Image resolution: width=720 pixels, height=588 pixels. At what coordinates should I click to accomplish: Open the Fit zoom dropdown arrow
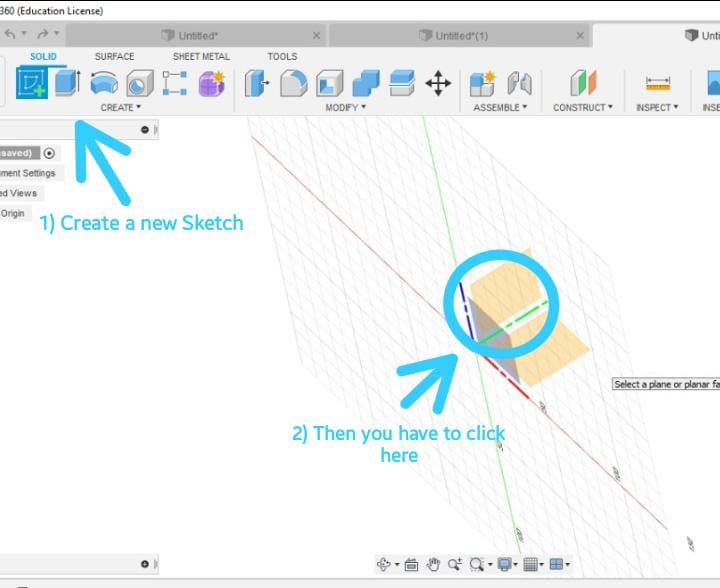pyautogui.click(x=490, y=565)
